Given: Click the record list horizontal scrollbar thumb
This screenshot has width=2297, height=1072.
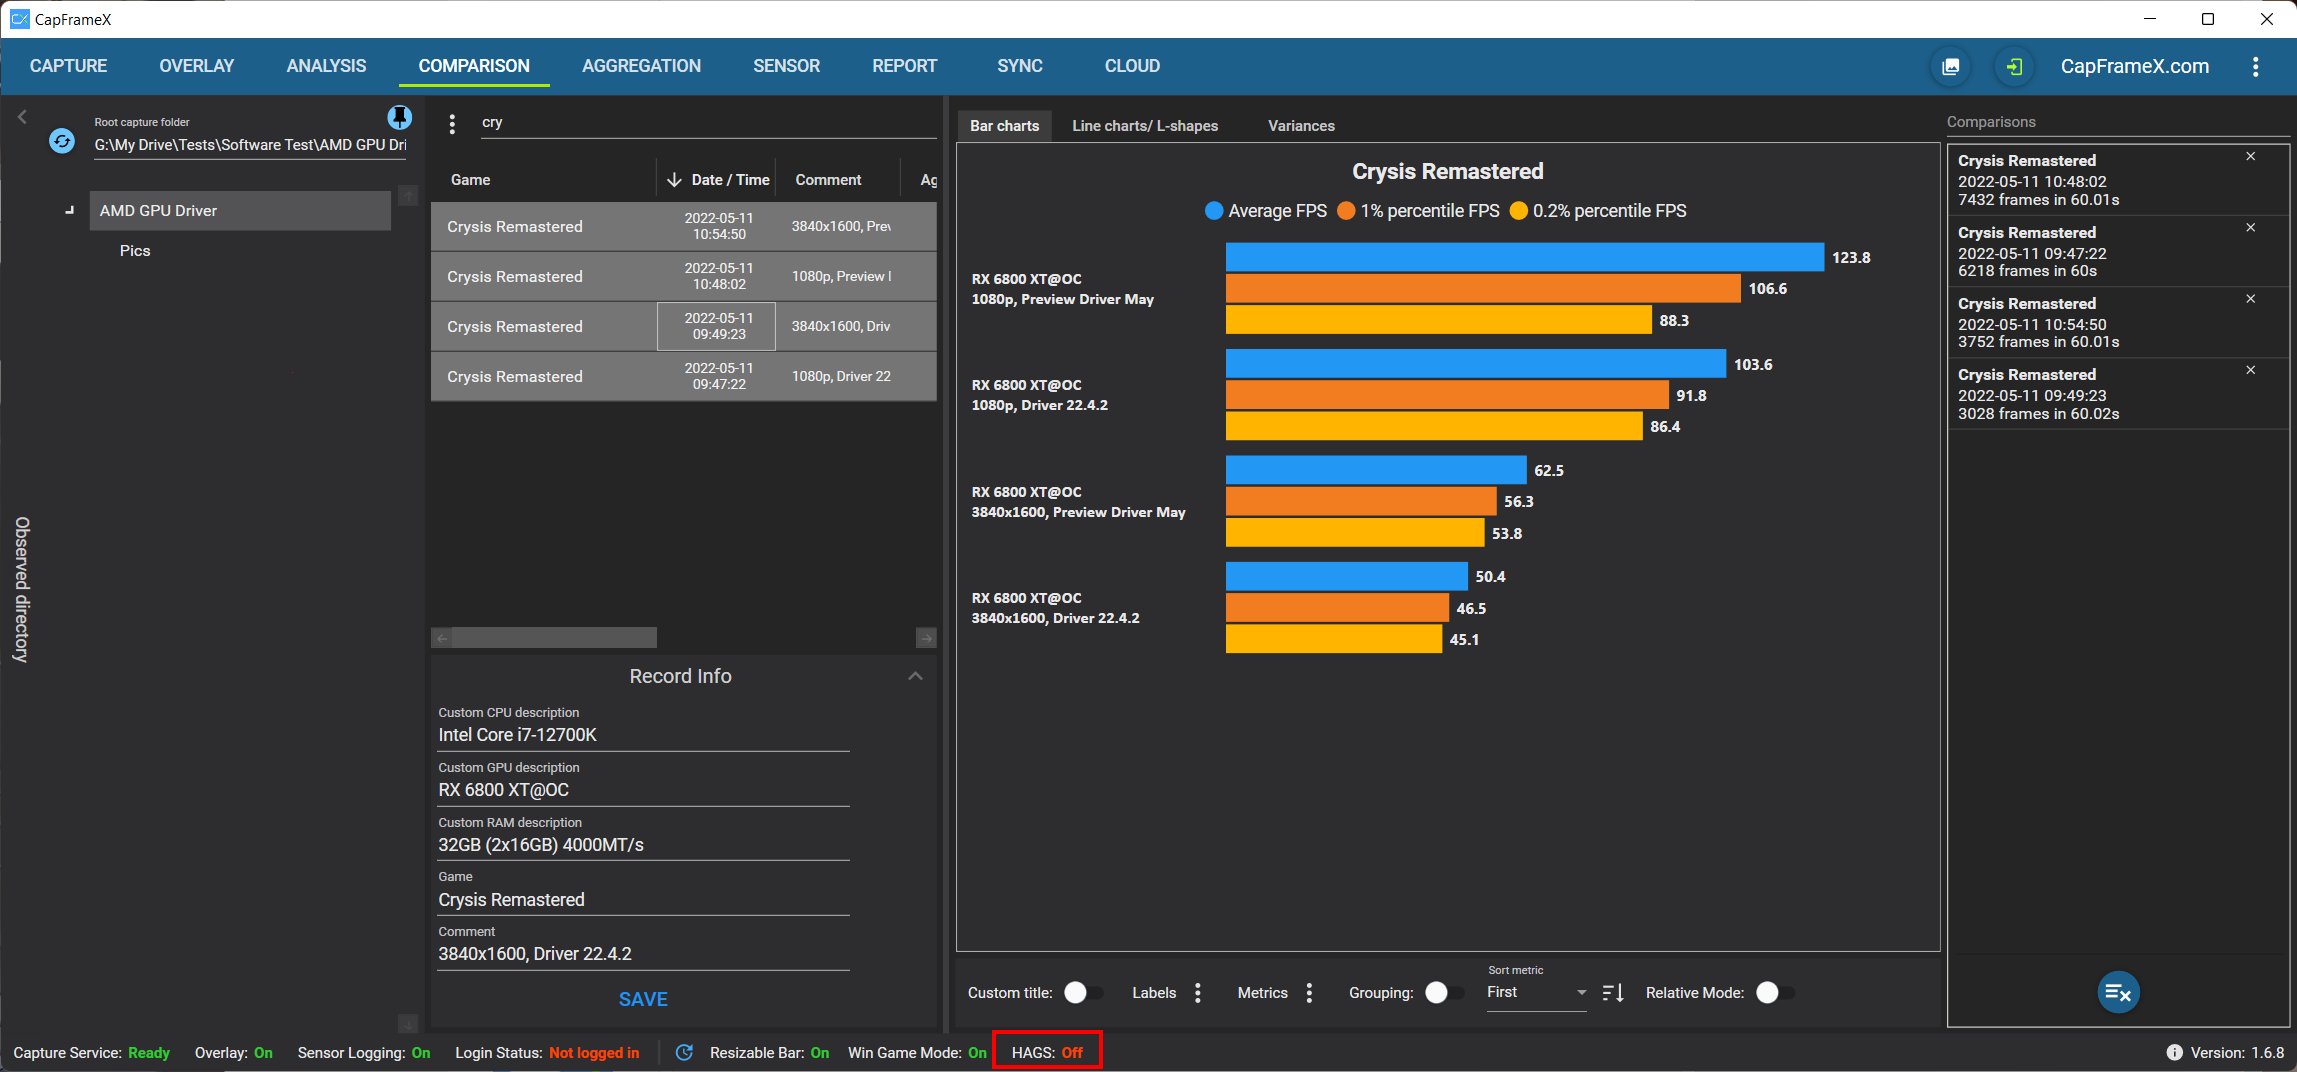Looking at the screenshot, I should click(554, 638).
